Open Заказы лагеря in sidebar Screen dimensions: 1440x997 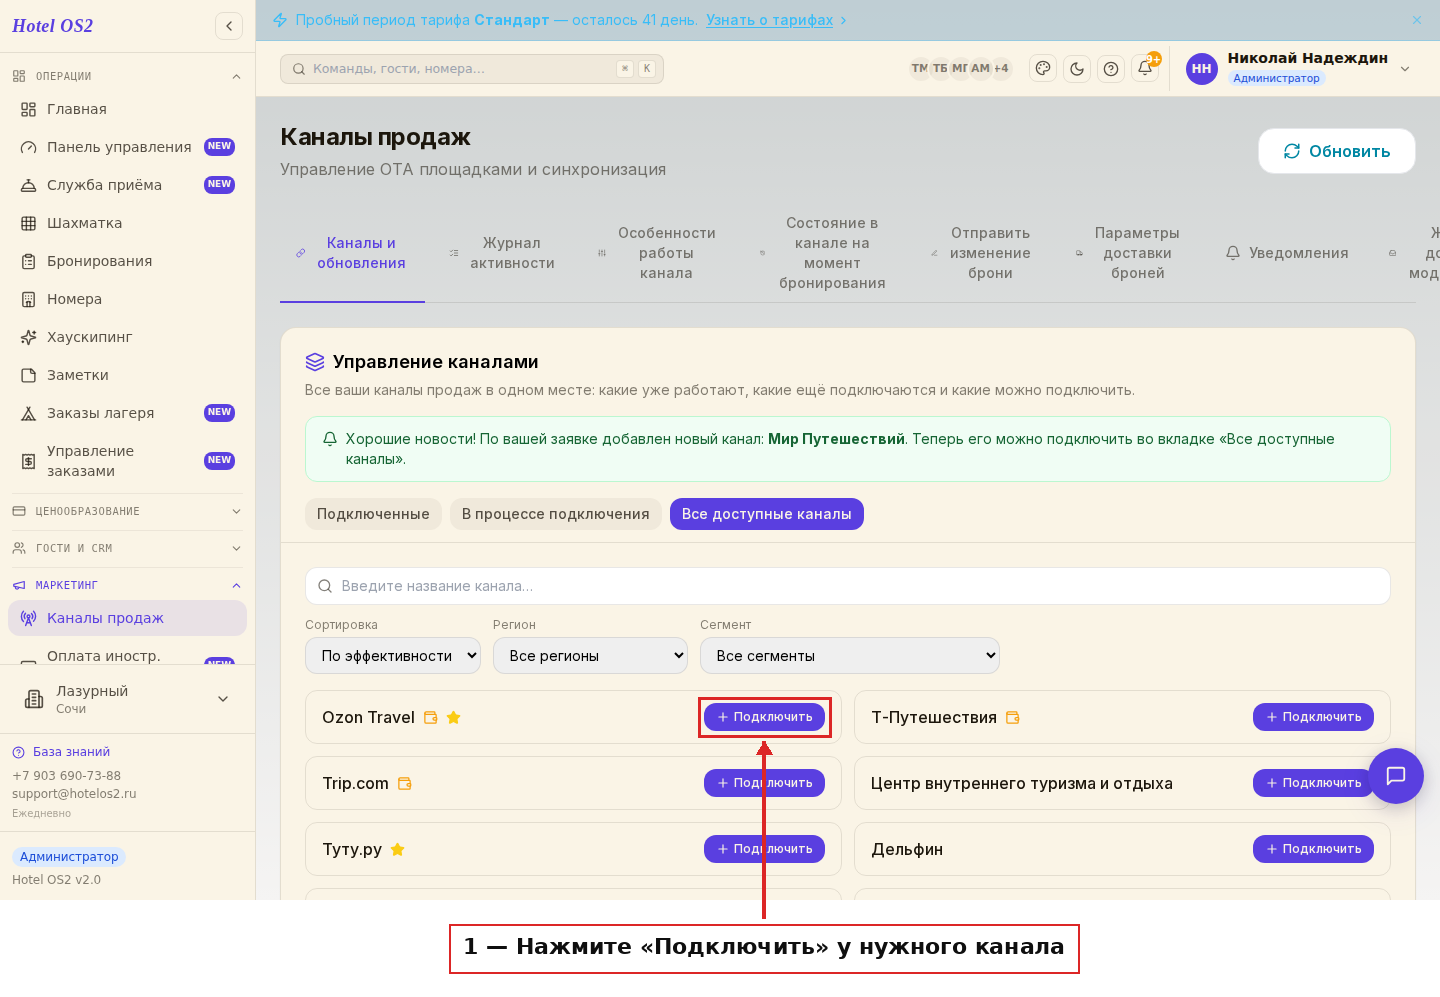[127, 413]
